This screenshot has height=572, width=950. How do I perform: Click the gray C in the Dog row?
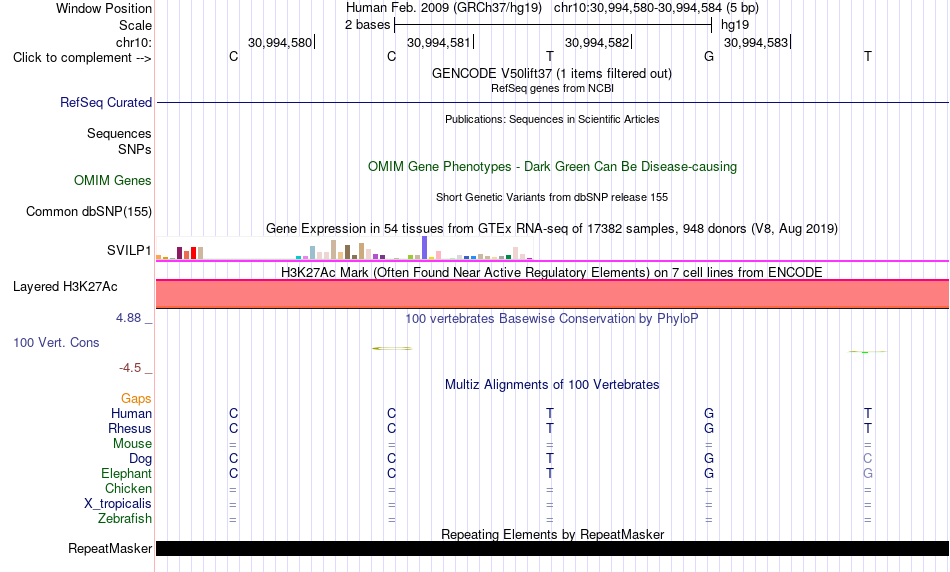[868, 459]
